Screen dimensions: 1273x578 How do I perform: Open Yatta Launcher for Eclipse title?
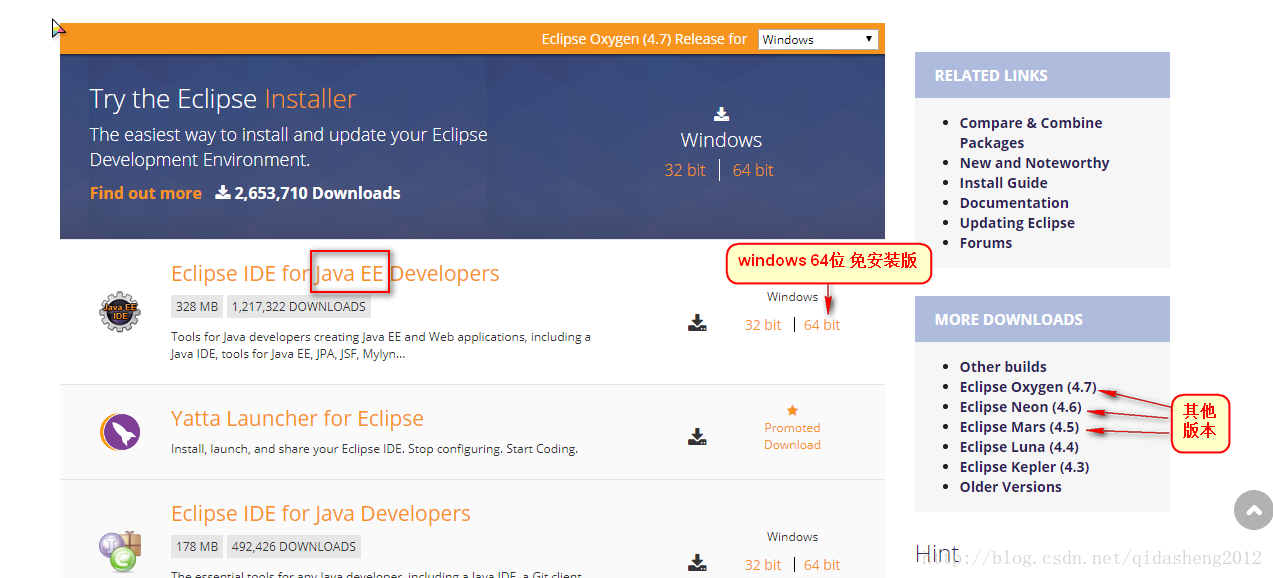click(x=297, y=418)
